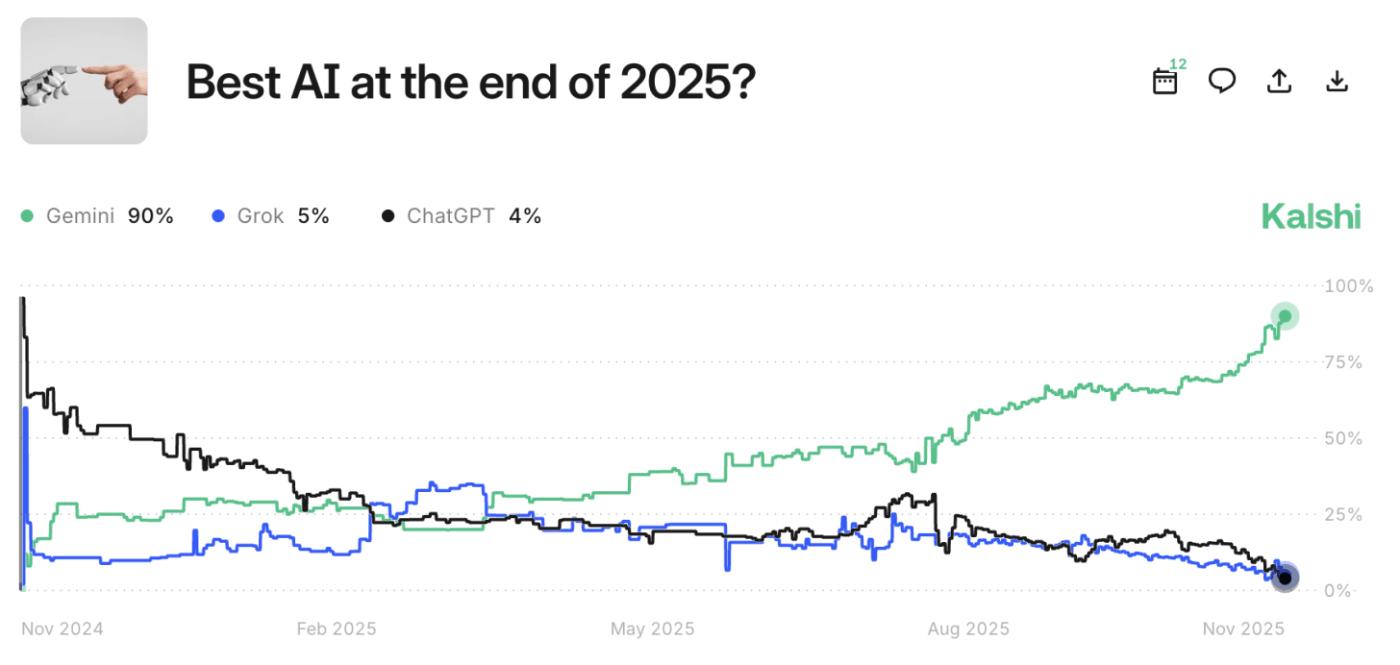The width and height of the screenshot is (1400, 665).
Task: Click the Feb 2025 axis label
Action: [336, 629]
